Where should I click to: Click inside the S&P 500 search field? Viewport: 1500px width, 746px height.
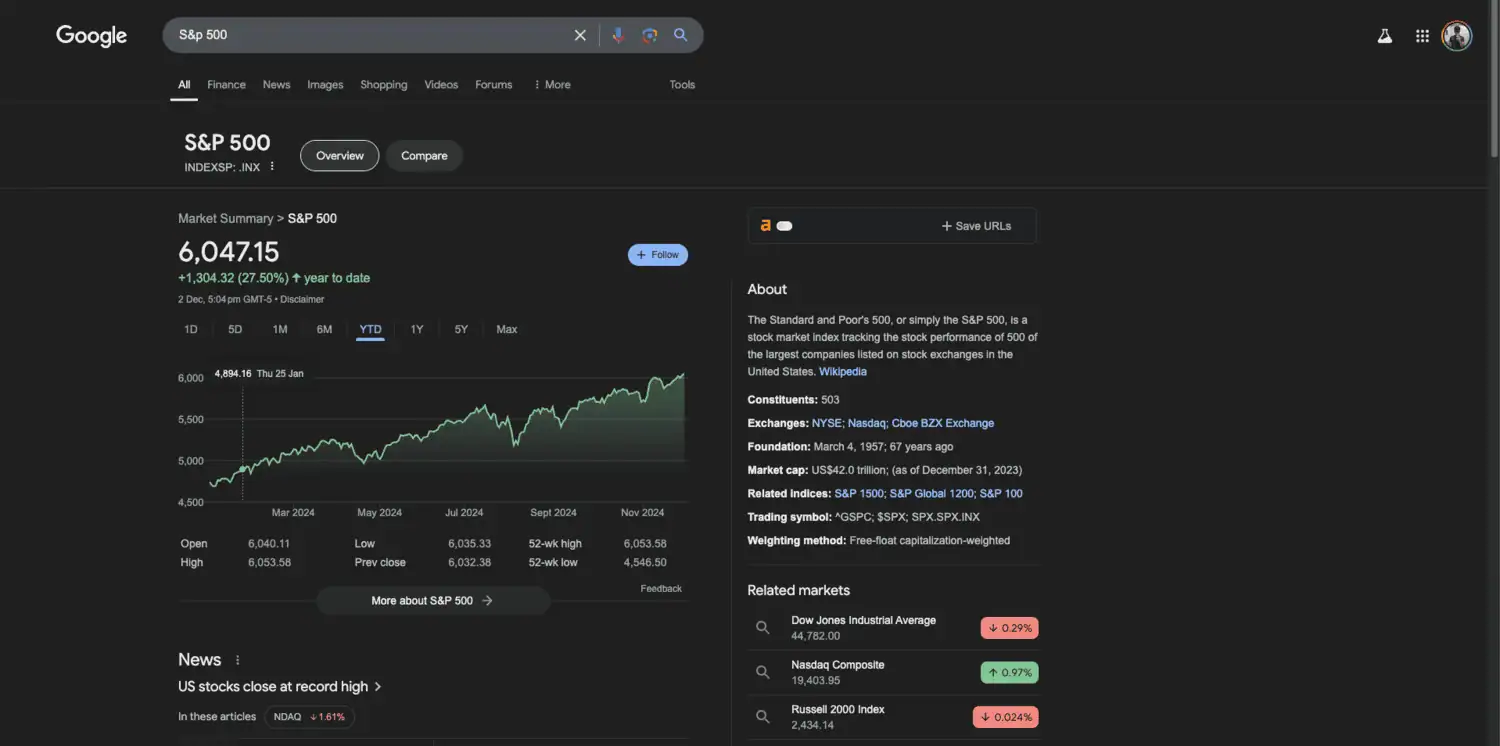click(x=370, y=35)
